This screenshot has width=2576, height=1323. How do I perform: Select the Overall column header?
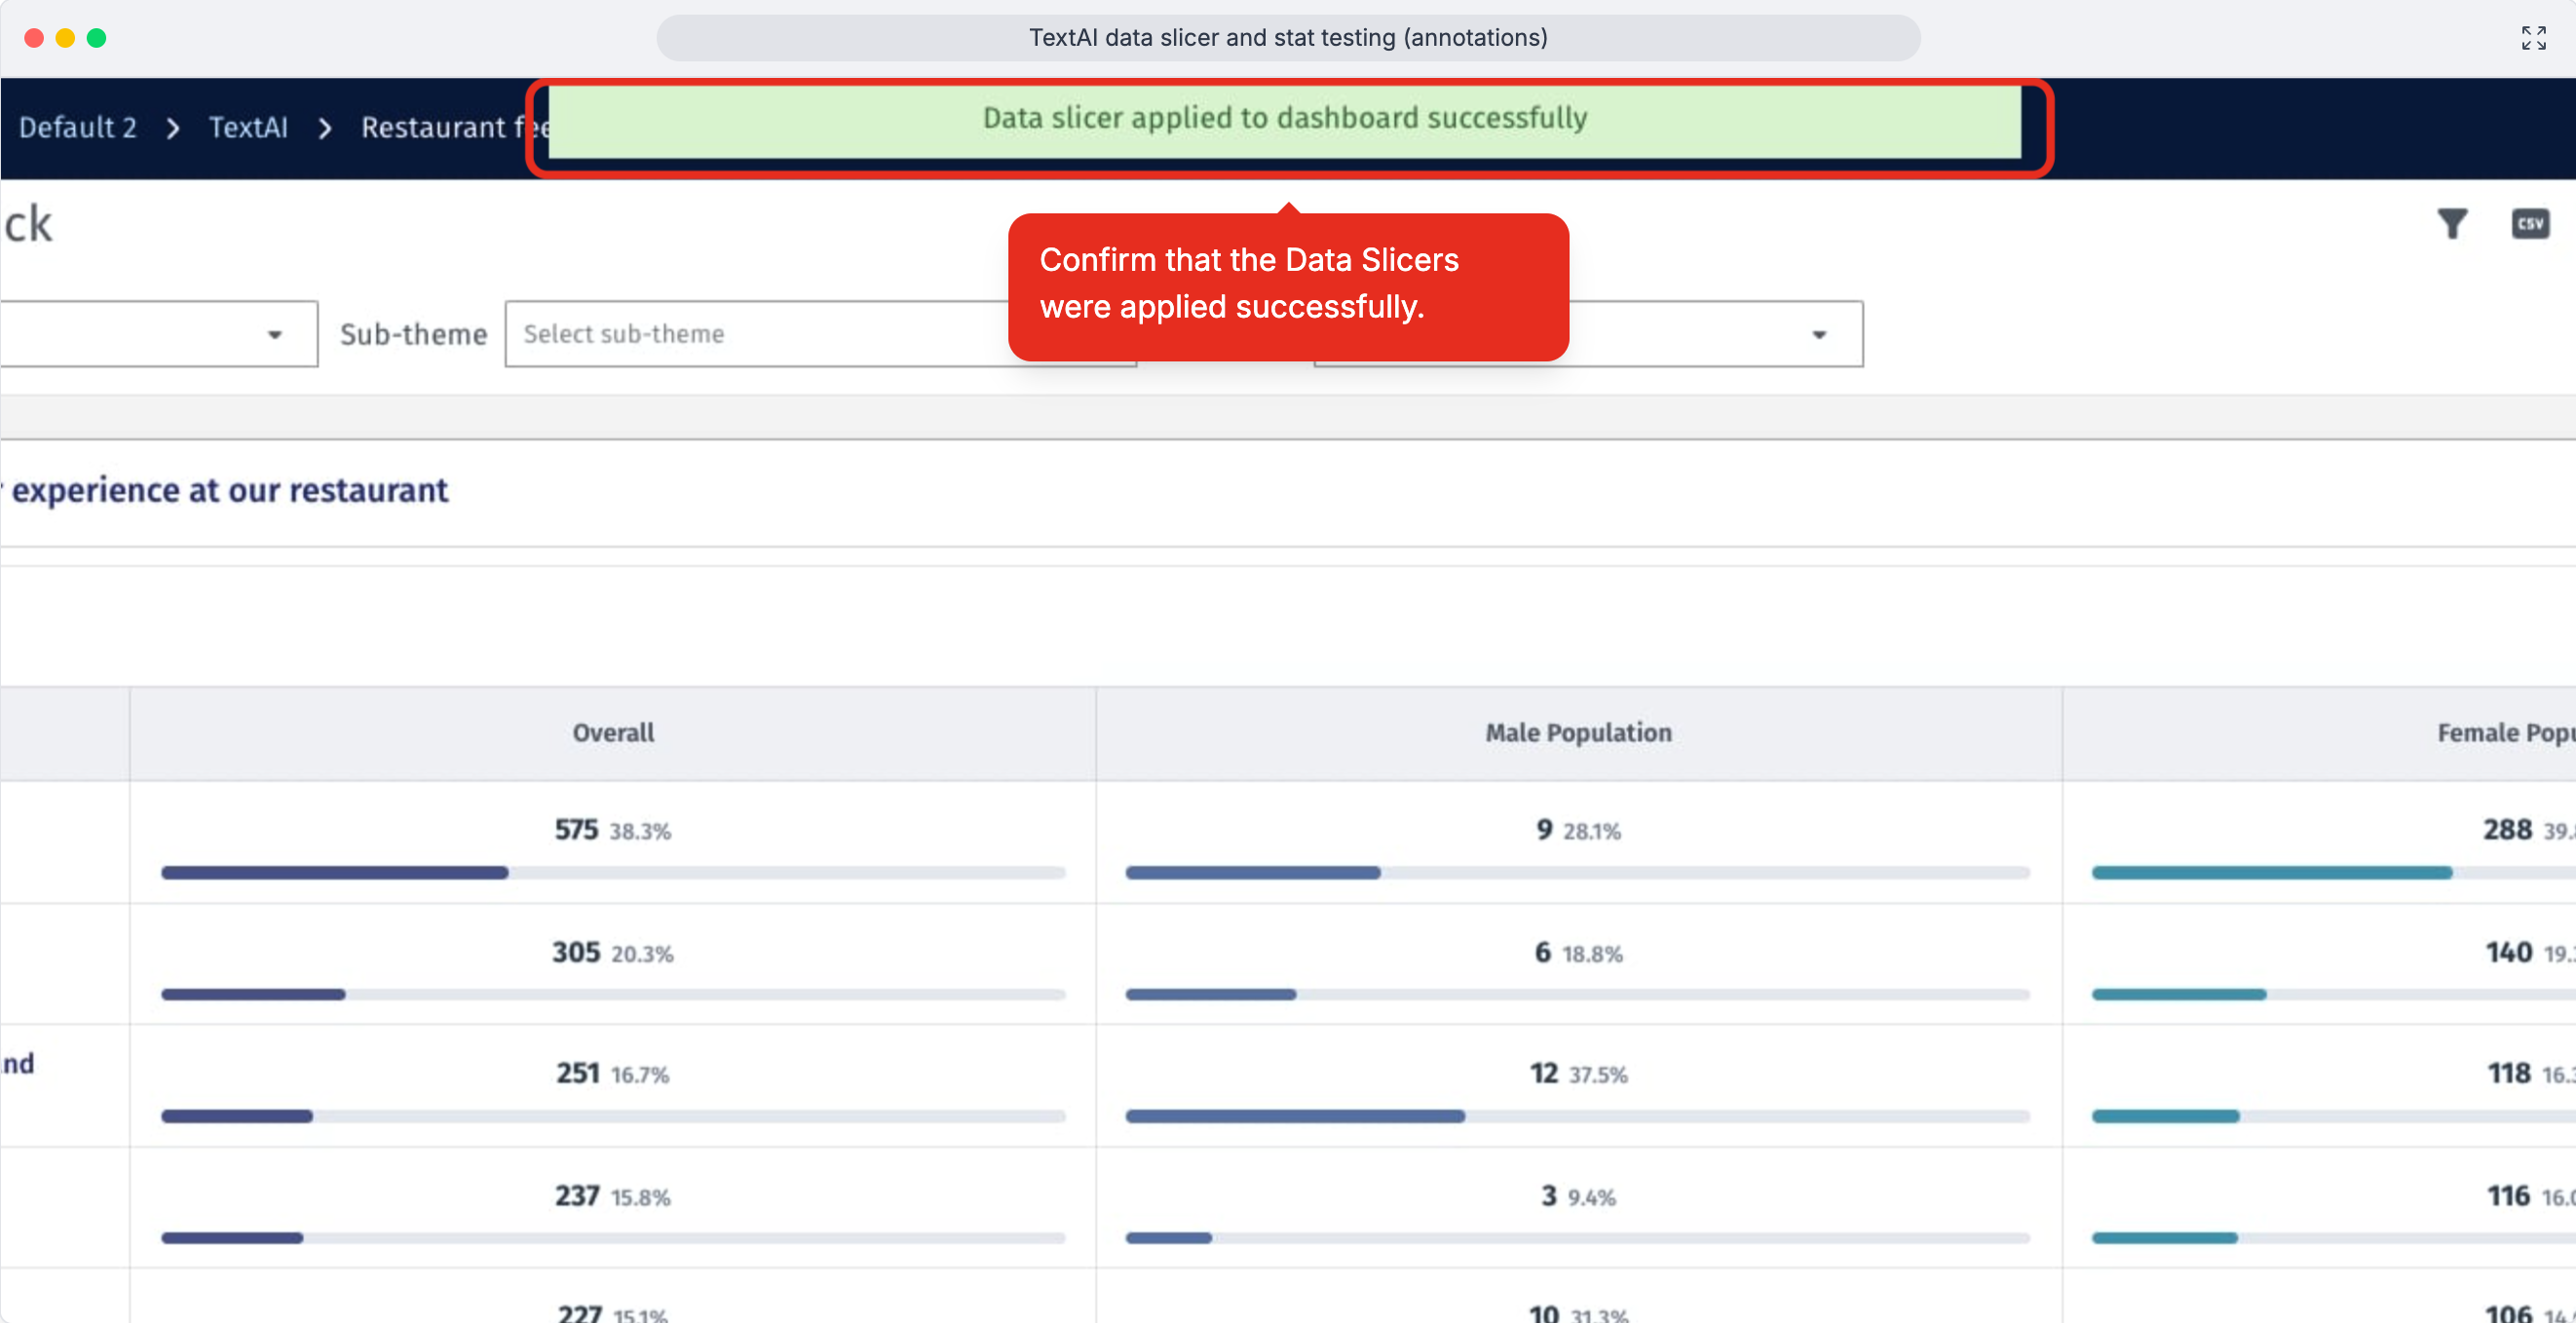(613, 733)
